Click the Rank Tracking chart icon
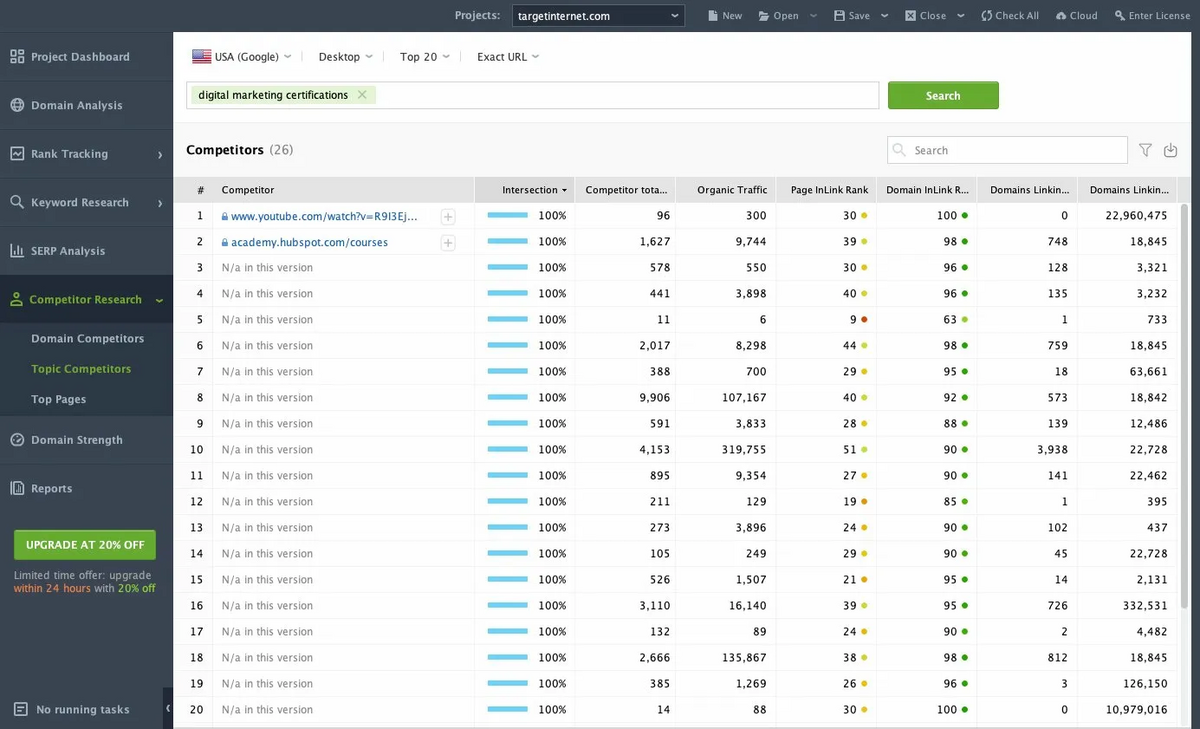The width and height of the screenshot is (1200, 729). pyautogui.click(x=17, y=154)
